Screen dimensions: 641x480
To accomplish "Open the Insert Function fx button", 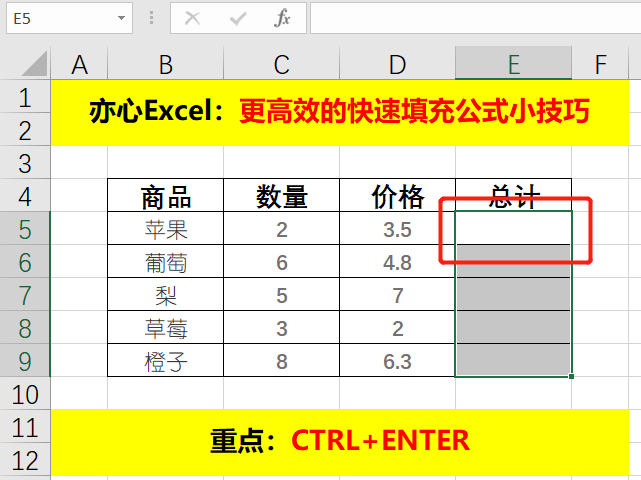I will (282, 18).
